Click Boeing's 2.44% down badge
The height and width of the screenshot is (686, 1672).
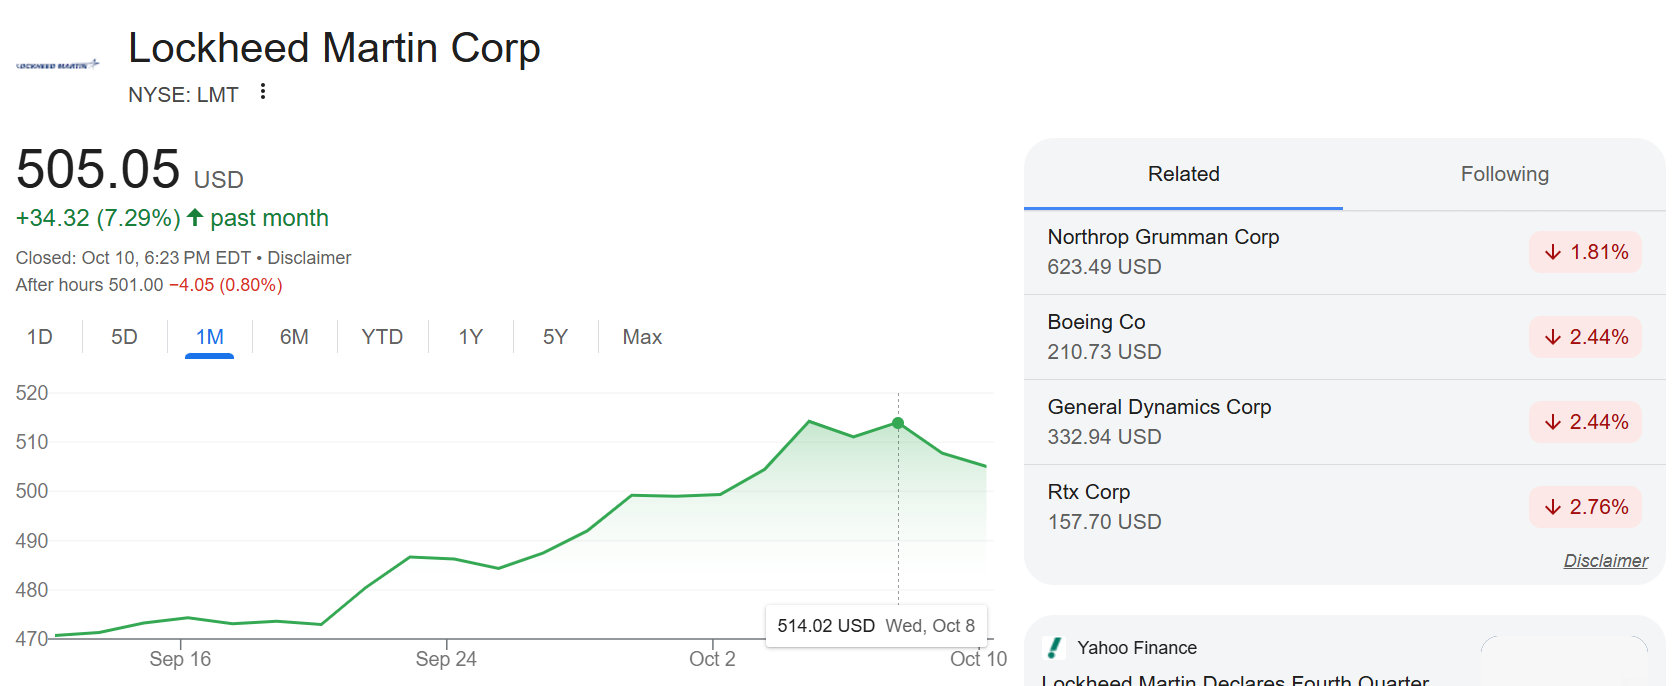pos(1585,337)
